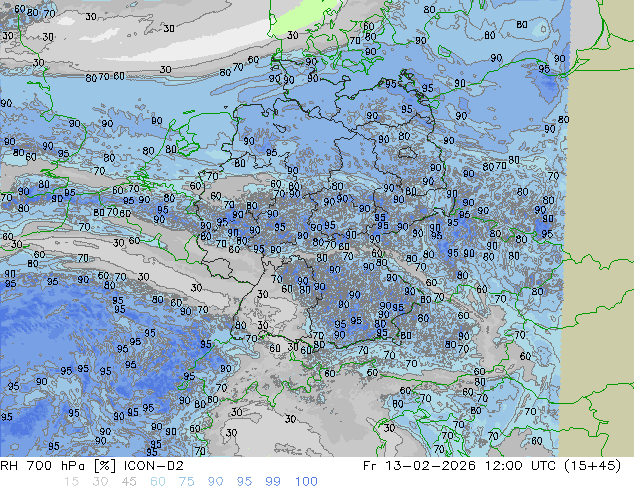Click the "RH" text in the map title
The image size is (634, 490).
point(8,466)
